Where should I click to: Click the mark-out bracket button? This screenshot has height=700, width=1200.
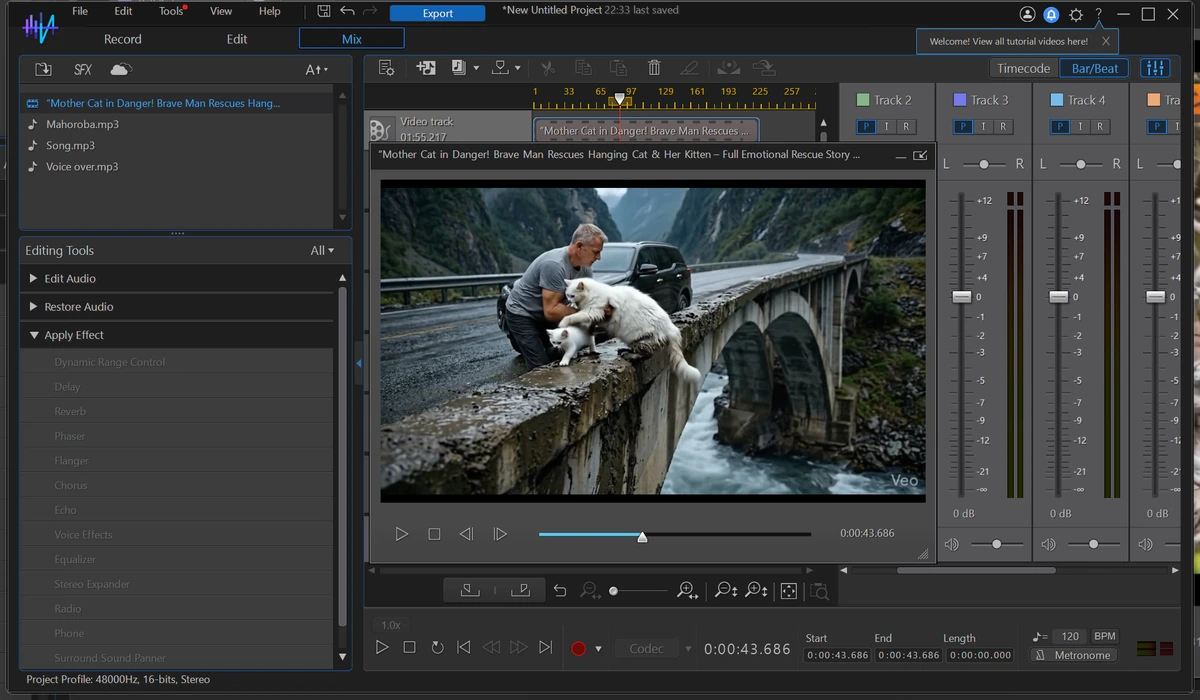tap(520, 591)
